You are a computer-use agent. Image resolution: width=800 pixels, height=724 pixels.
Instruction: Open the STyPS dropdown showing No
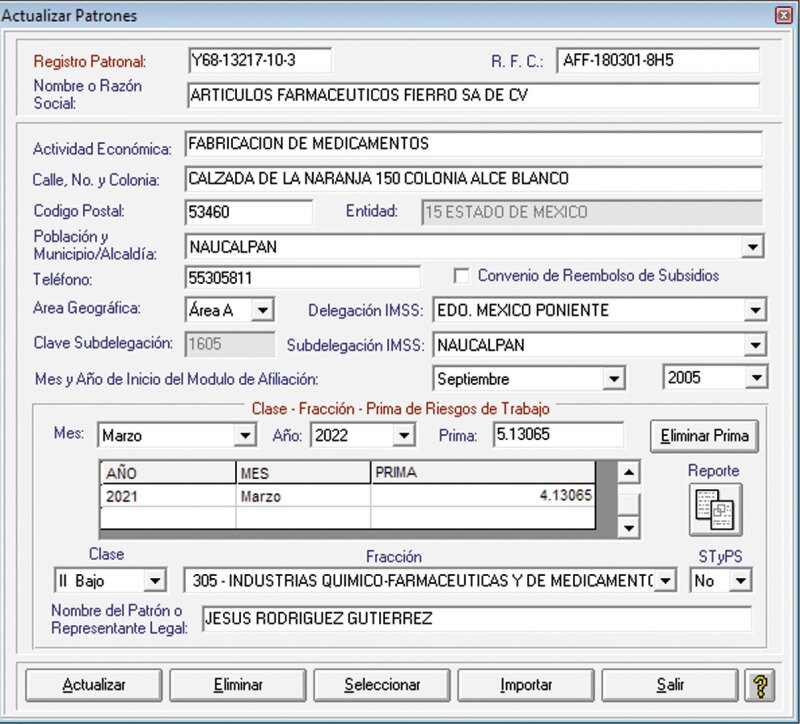(741, 581)
